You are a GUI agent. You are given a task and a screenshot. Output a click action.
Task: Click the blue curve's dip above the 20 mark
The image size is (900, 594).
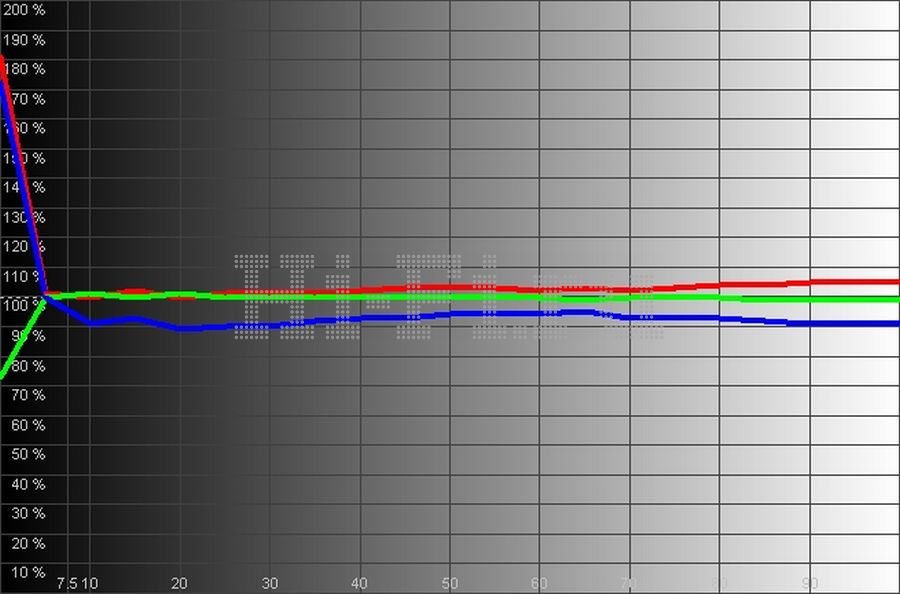pyautogui.click(x=180, y=328)
